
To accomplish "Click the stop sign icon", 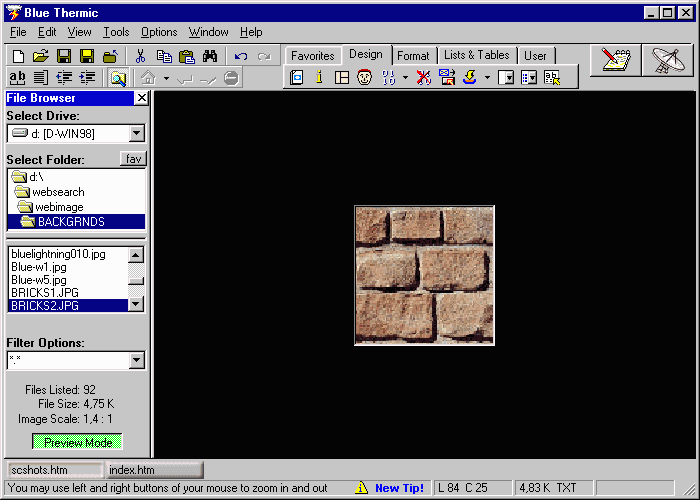I will coord(231,78).
